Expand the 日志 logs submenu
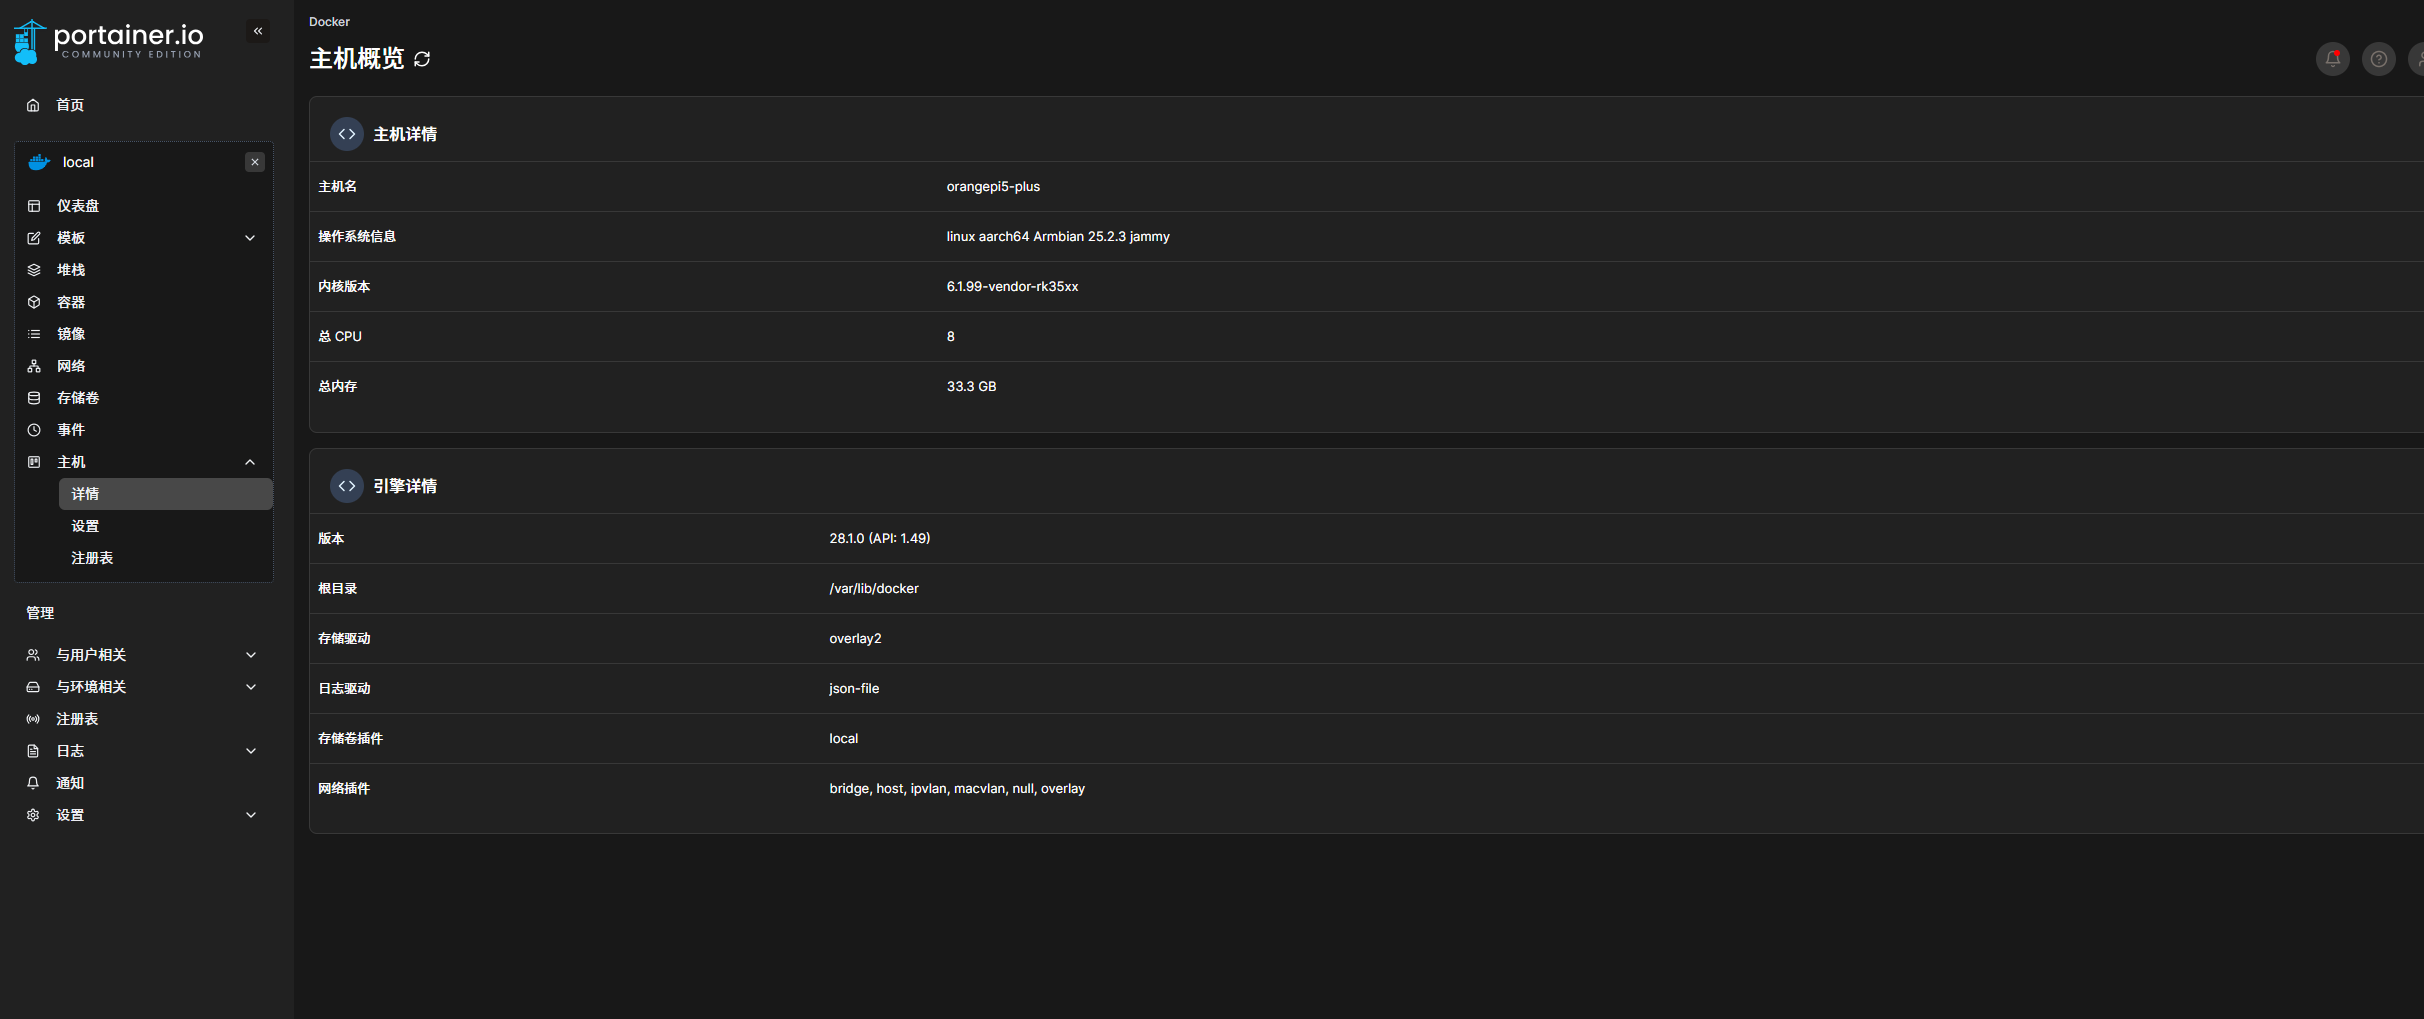 coord(251,751)
